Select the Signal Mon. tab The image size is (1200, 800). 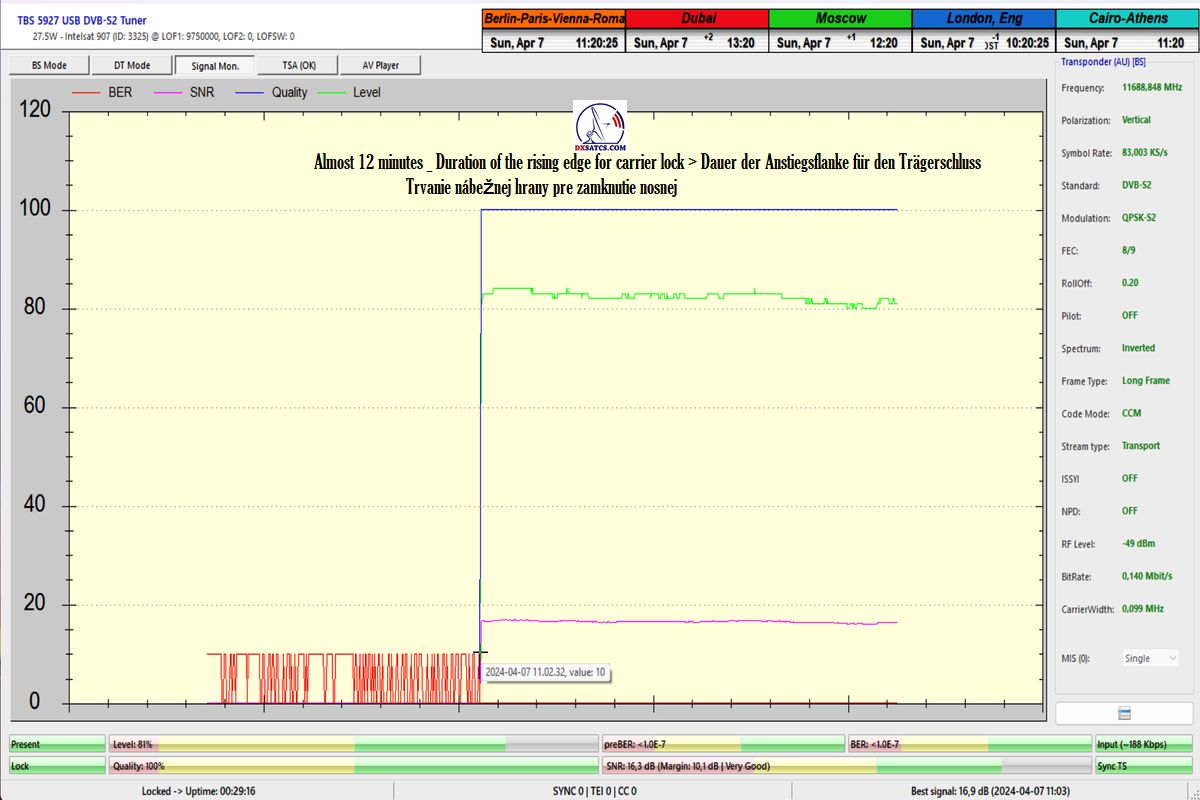[x=215, y=65]
